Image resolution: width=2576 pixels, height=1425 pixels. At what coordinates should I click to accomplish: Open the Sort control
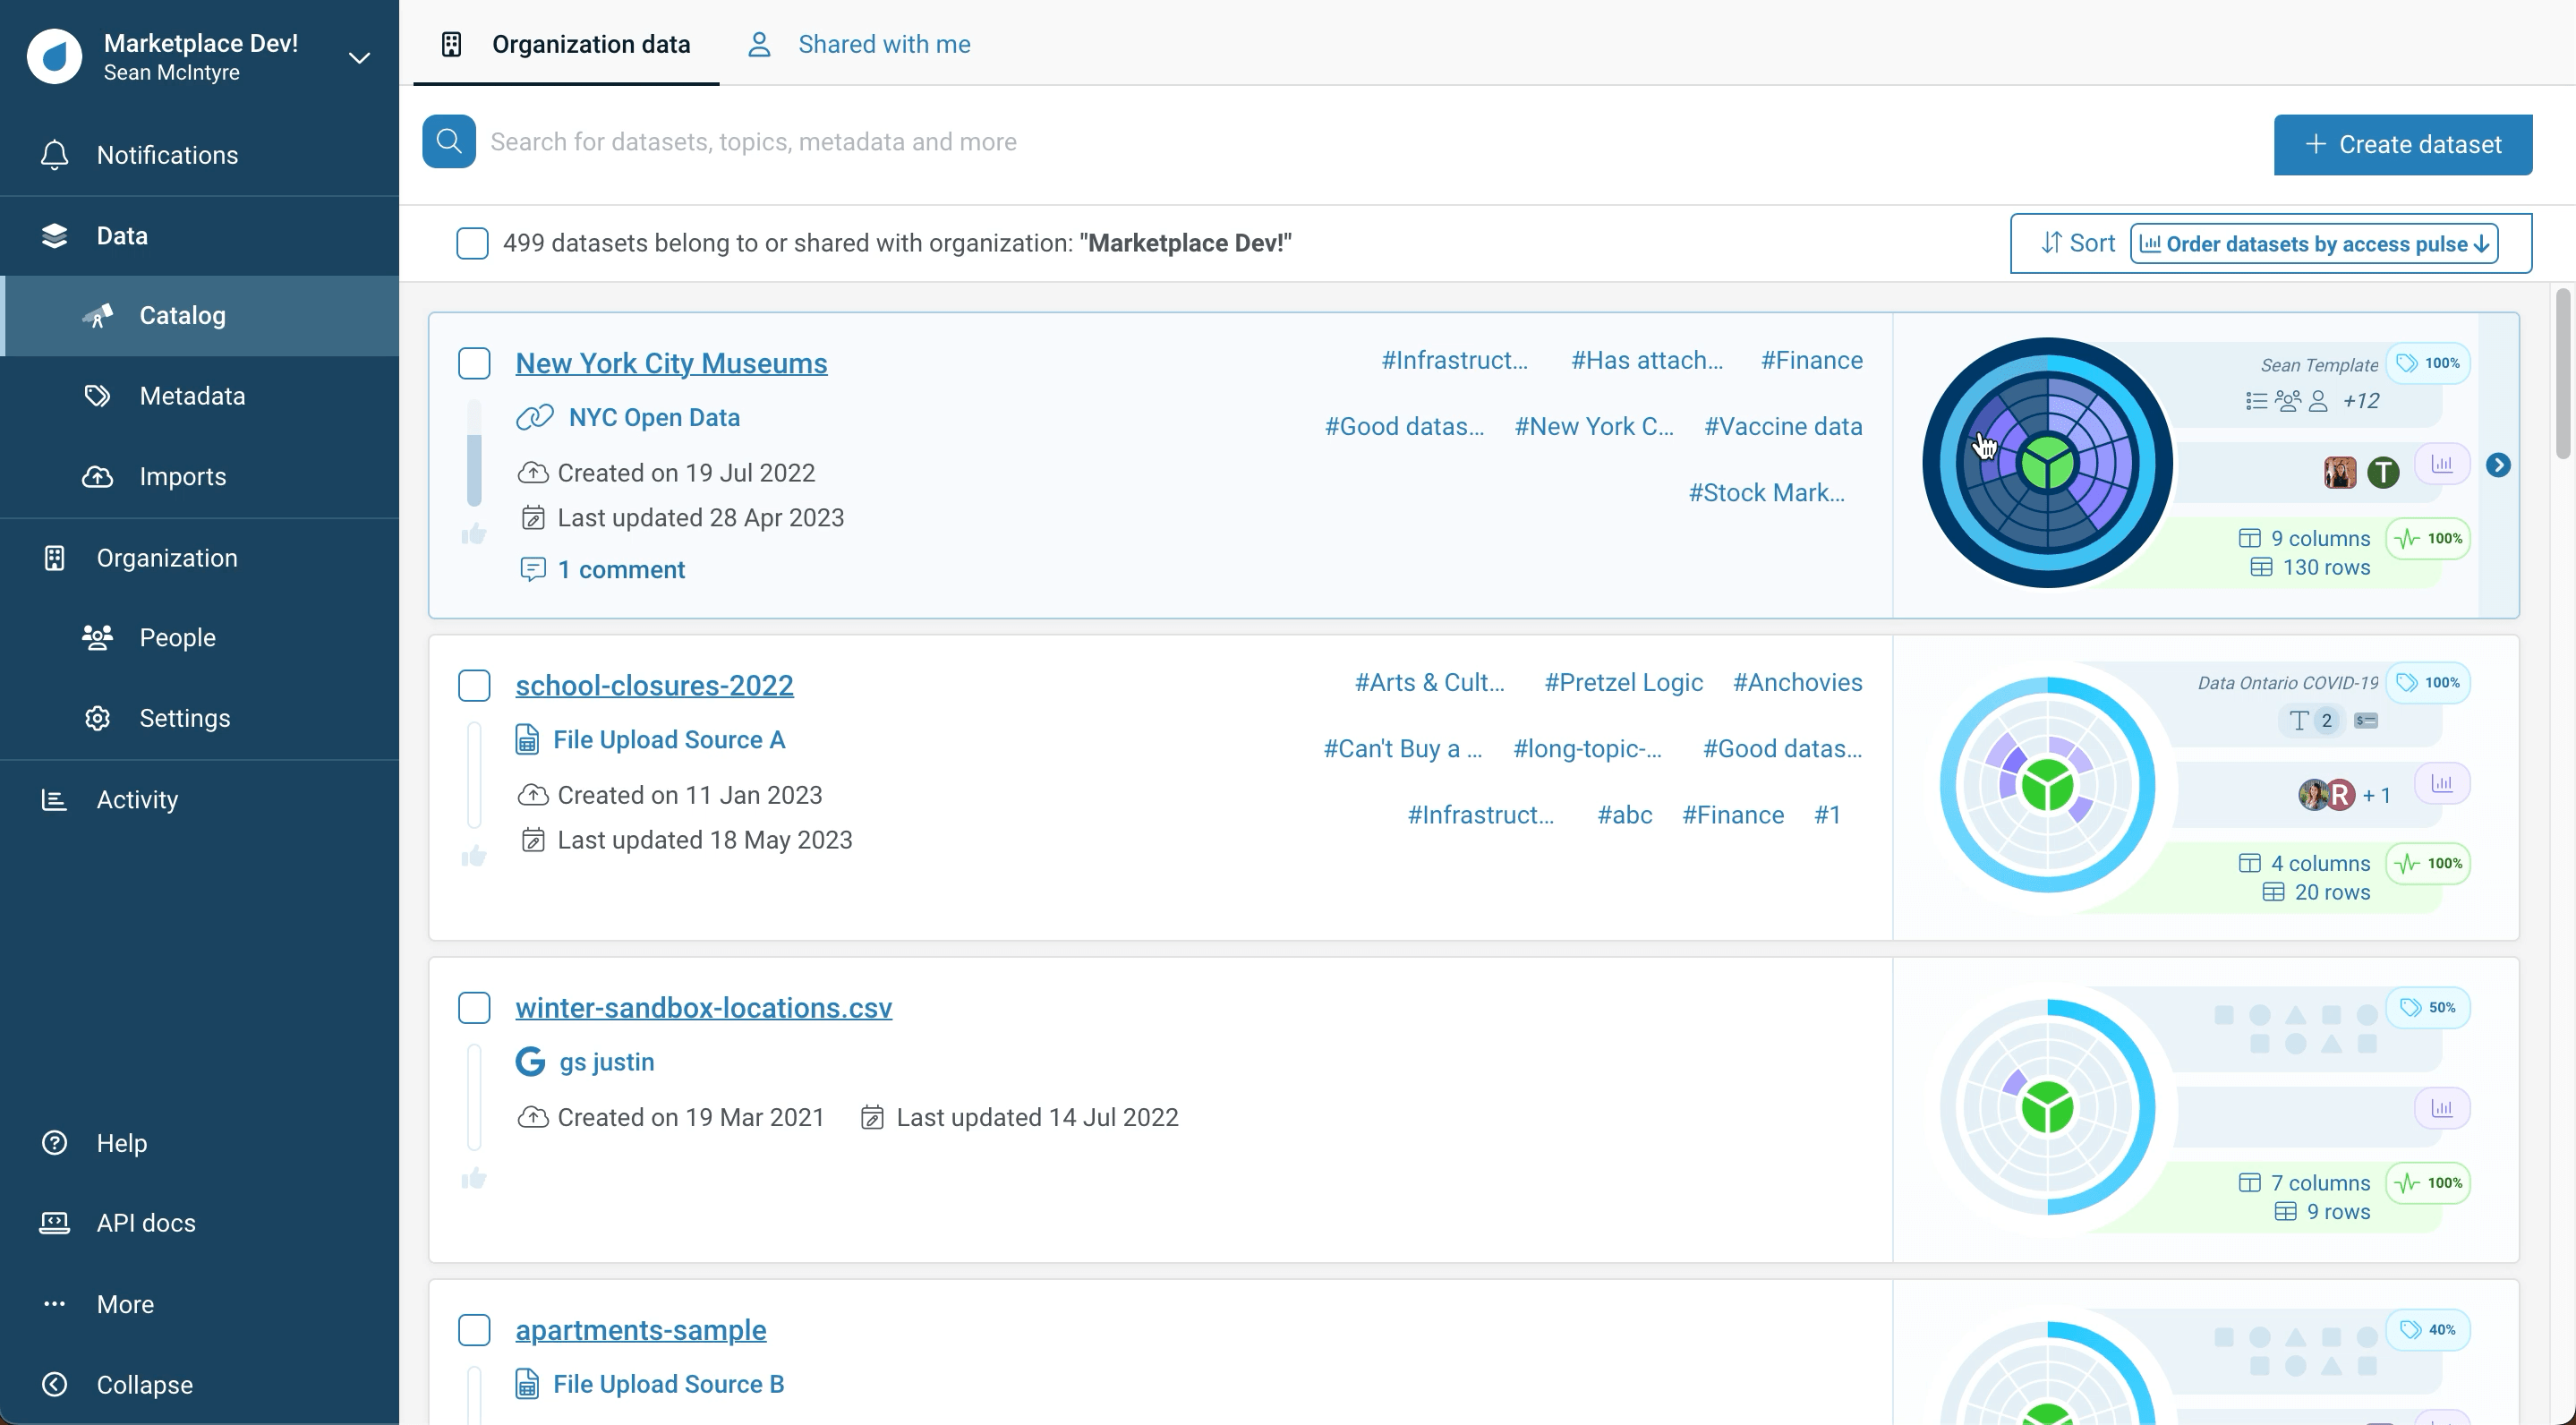click(x=2078, y=243)
